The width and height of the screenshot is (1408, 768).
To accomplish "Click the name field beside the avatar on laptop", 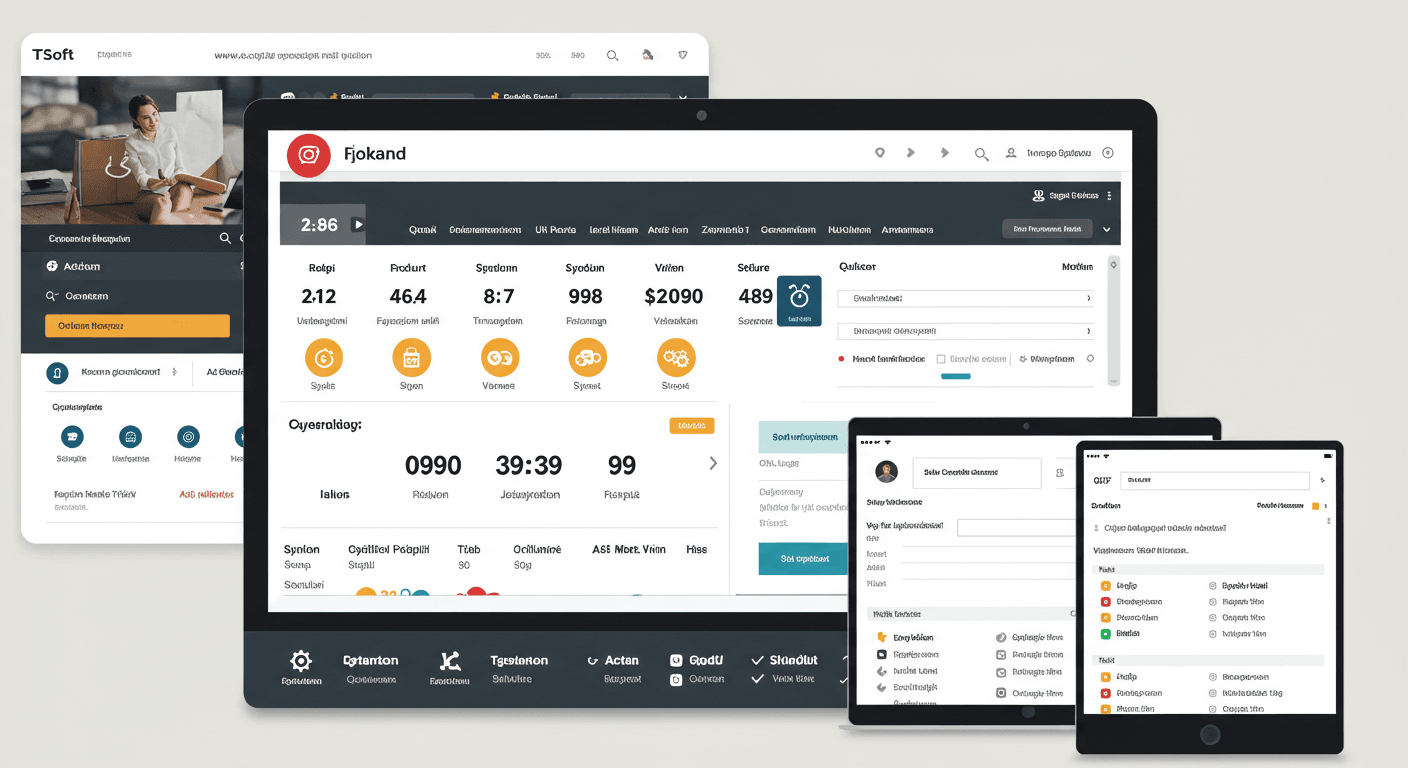I will [976, 472].
